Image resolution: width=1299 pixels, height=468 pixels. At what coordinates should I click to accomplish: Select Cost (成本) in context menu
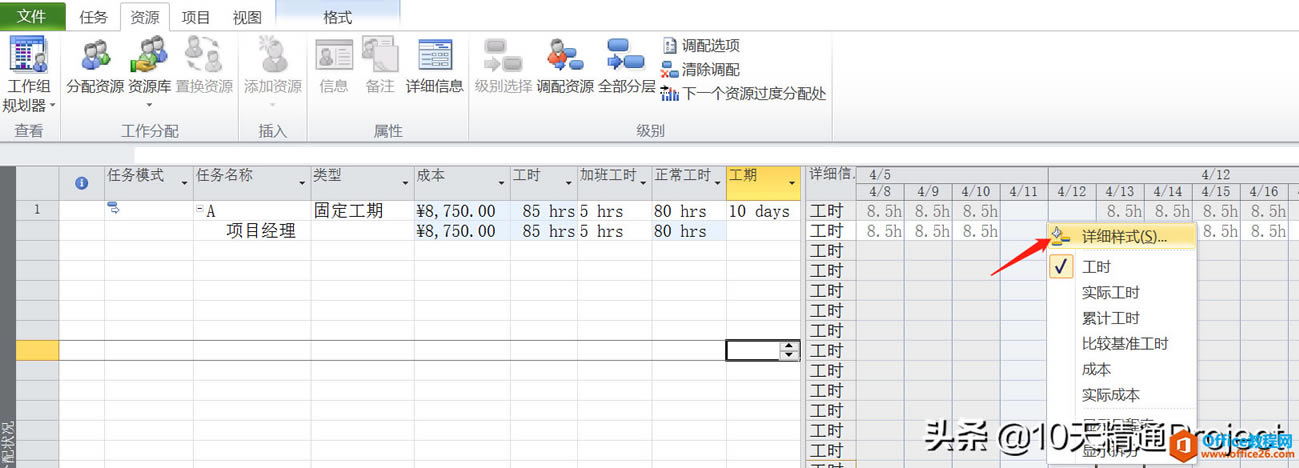(1120, 369)
